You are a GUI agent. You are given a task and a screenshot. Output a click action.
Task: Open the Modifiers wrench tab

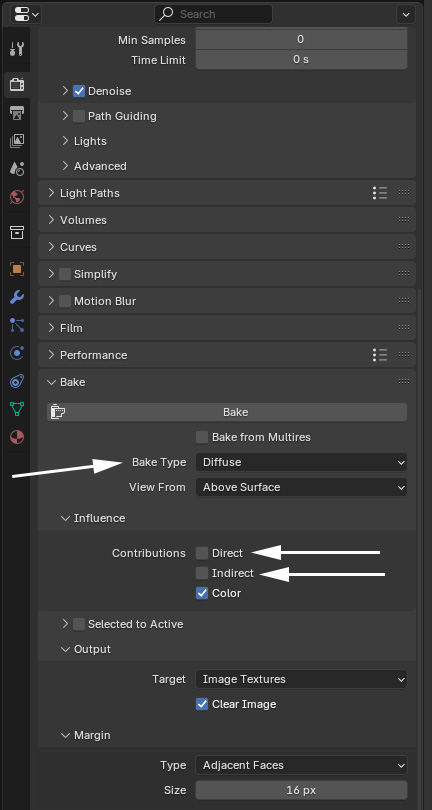click(17, 297)
